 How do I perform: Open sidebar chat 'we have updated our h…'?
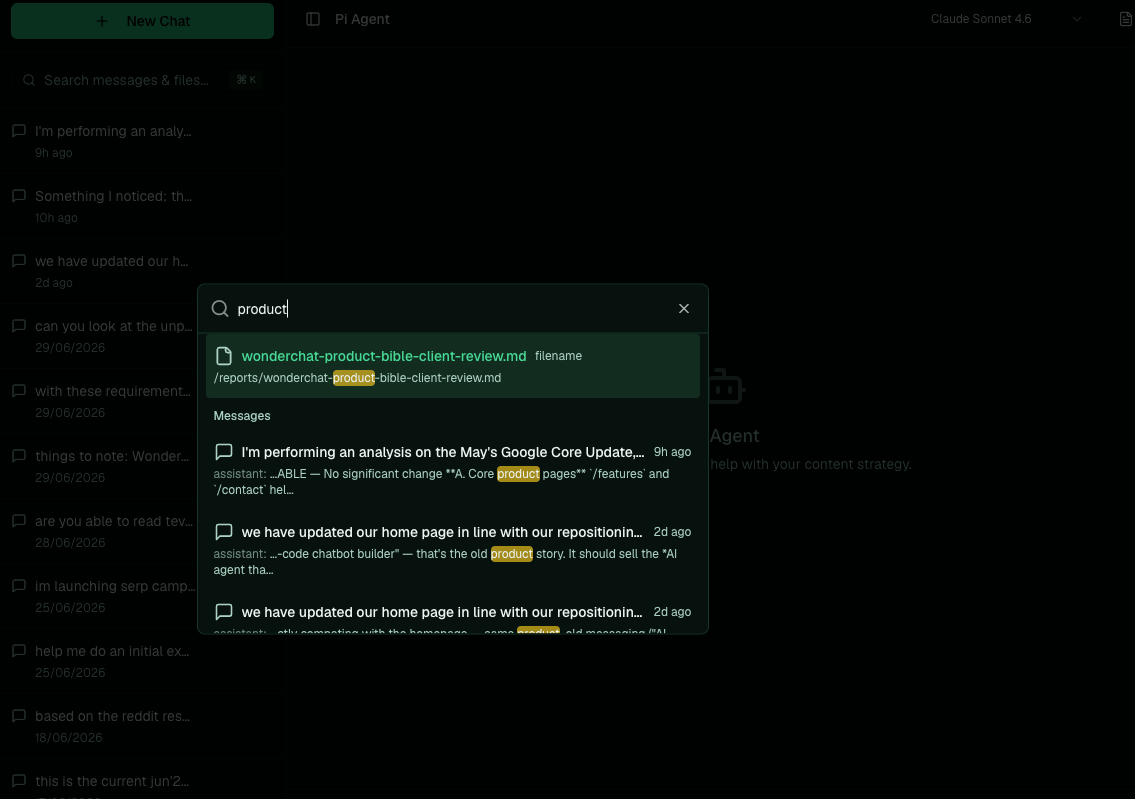[143, 271]
